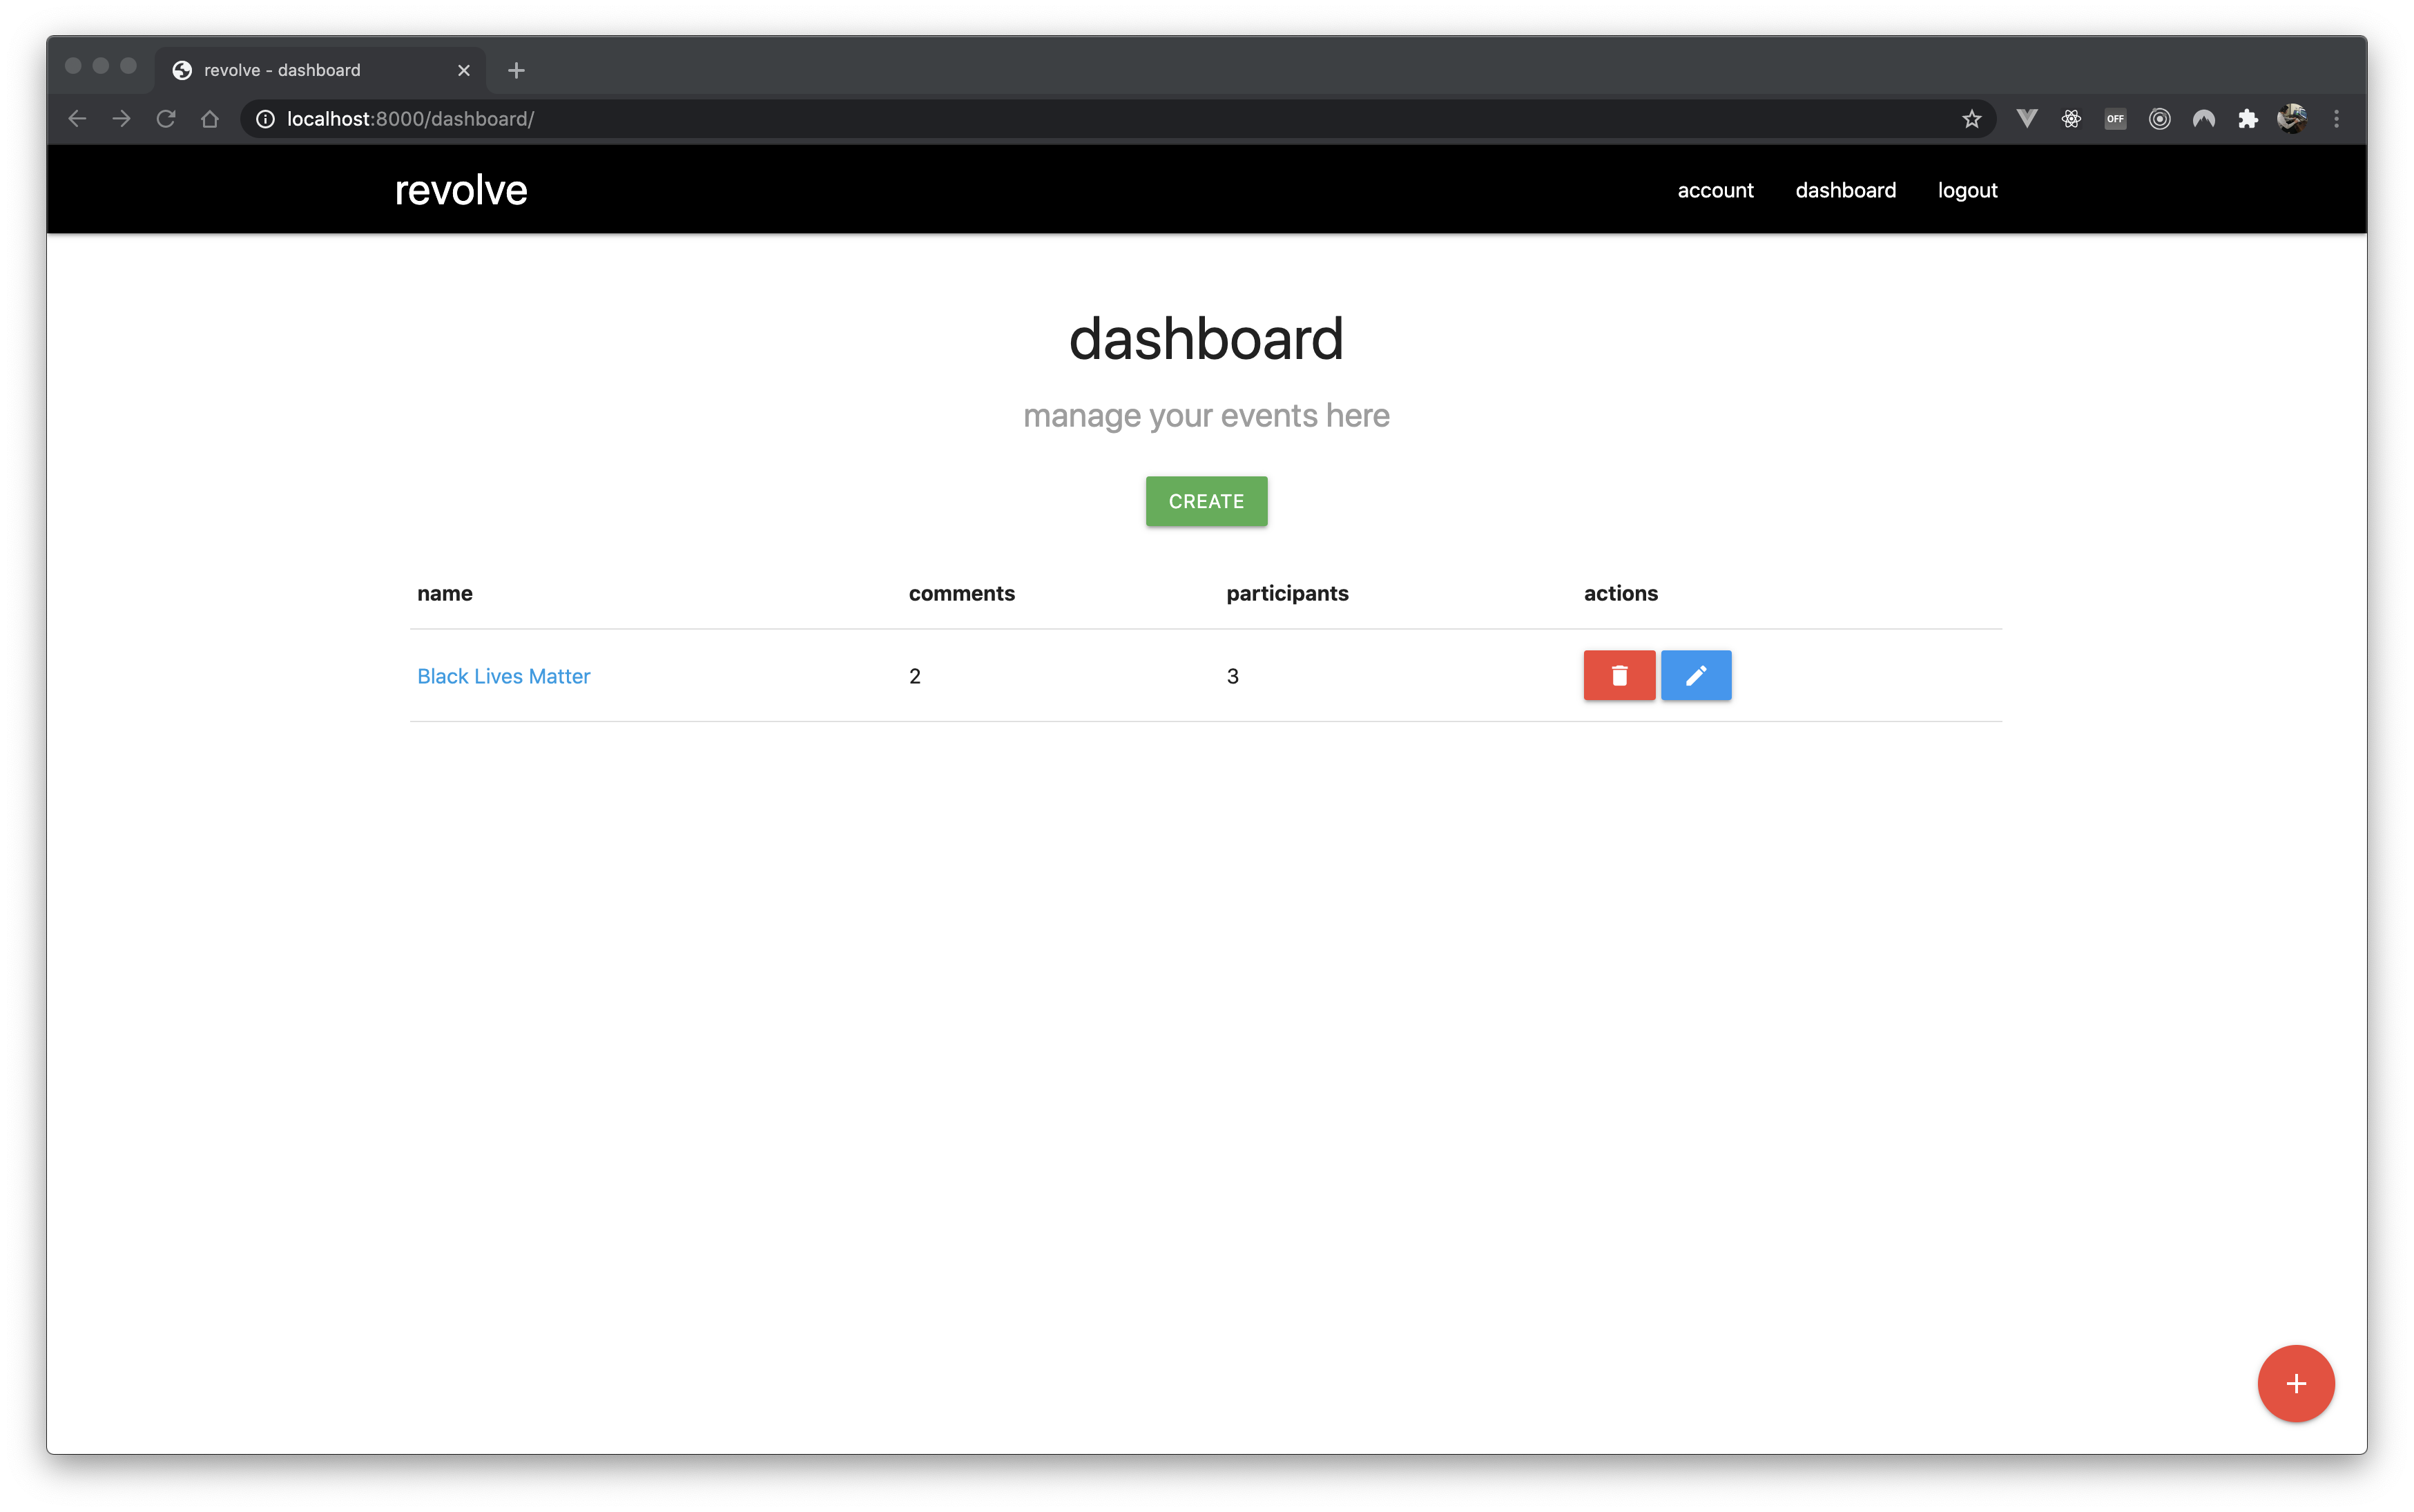Open the Vue devtools extension icon
Image resolution: width=2414 pixels, height=1512 pixels.
pos(2027,119)
